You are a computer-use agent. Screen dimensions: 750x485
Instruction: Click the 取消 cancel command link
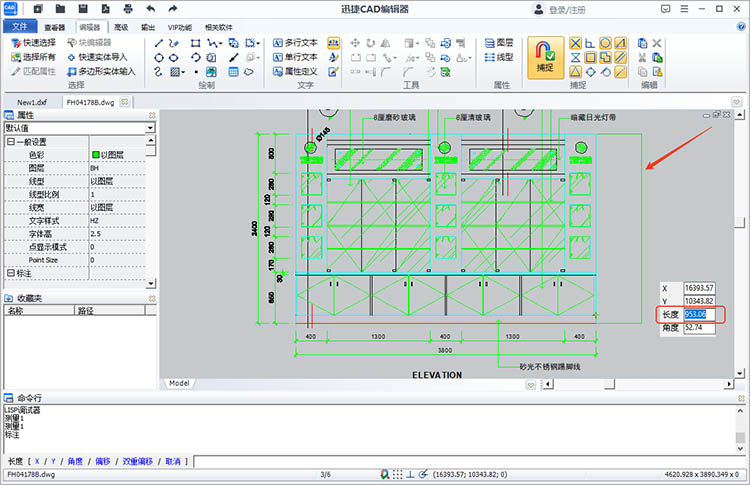point(173,462)
